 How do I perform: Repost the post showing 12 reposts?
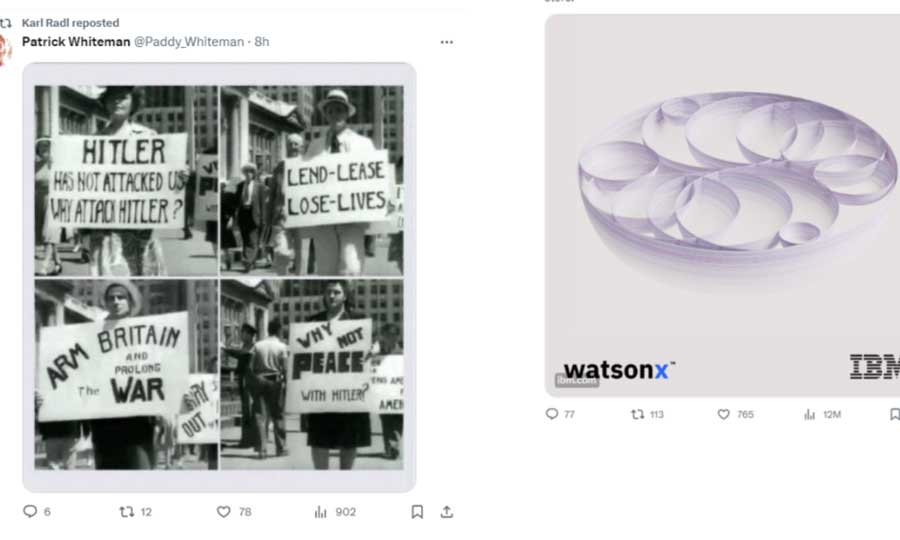[135, 511]
